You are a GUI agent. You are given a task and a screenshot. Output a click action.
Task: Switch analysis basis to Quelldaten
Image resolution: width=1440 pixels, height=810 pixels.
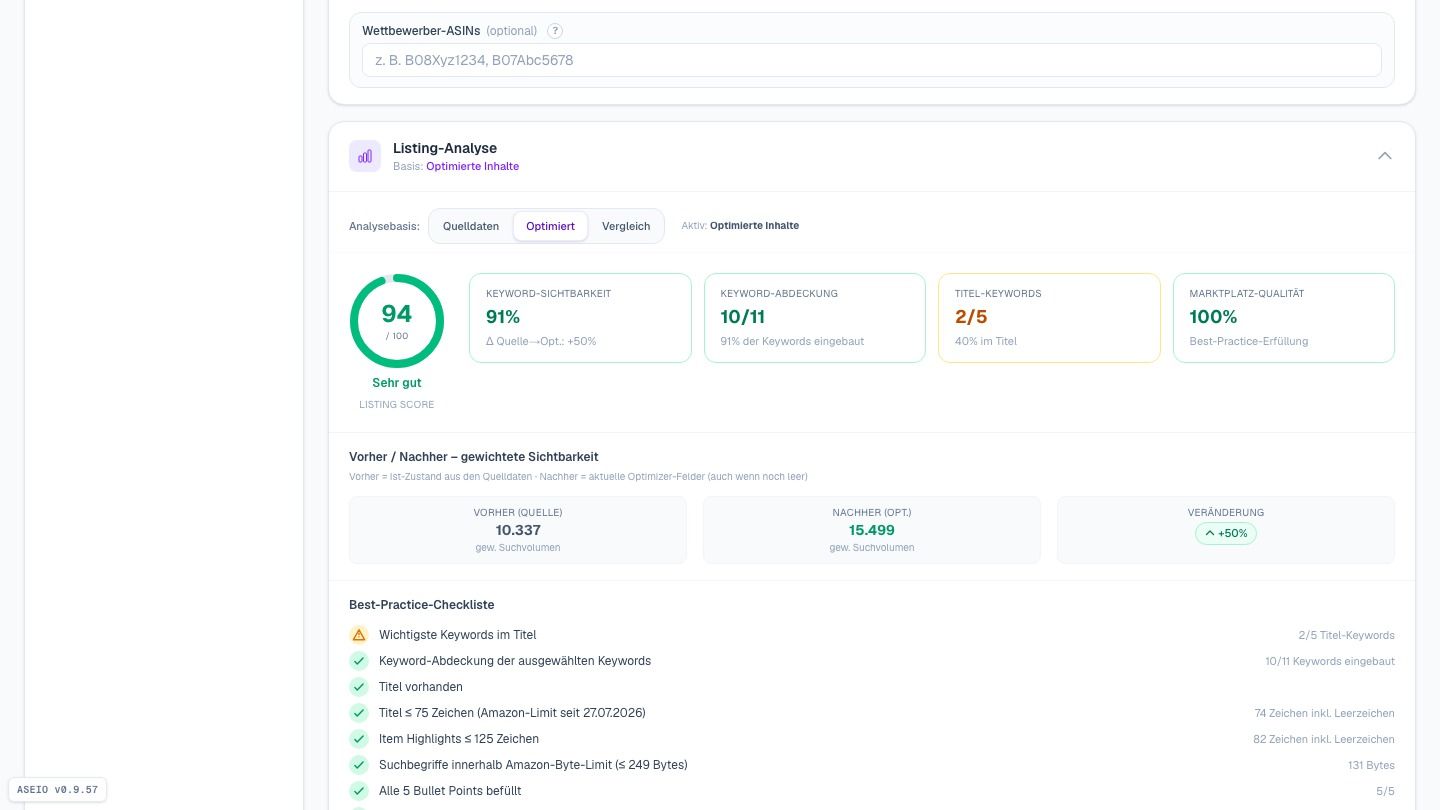click(x=471, y=226)
